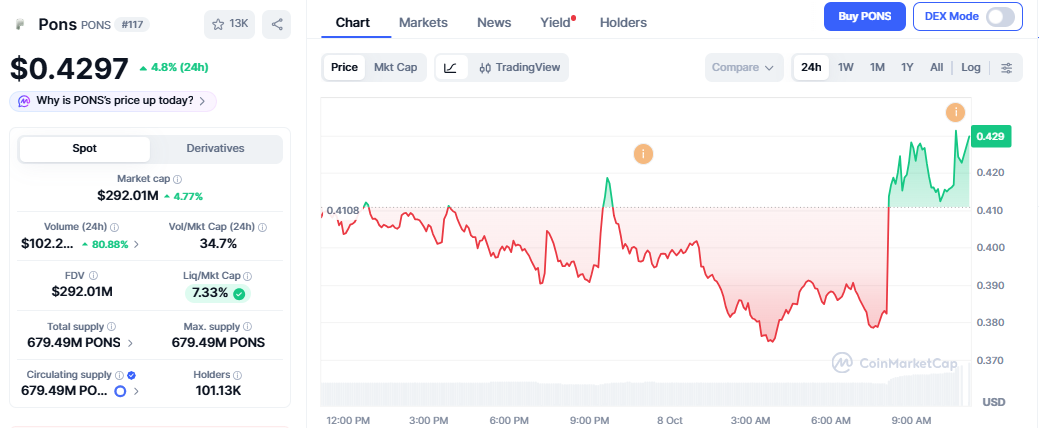
Task: Open the chart settings sliders icon
Action: [1007, 68]
